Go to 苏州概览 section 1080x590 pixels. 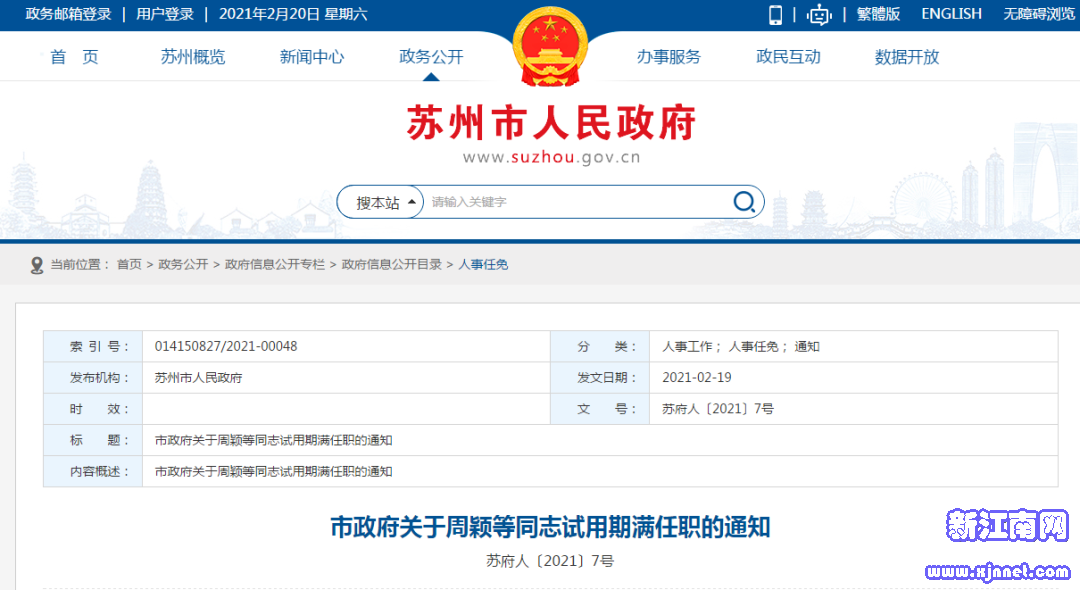pos(193,57)
